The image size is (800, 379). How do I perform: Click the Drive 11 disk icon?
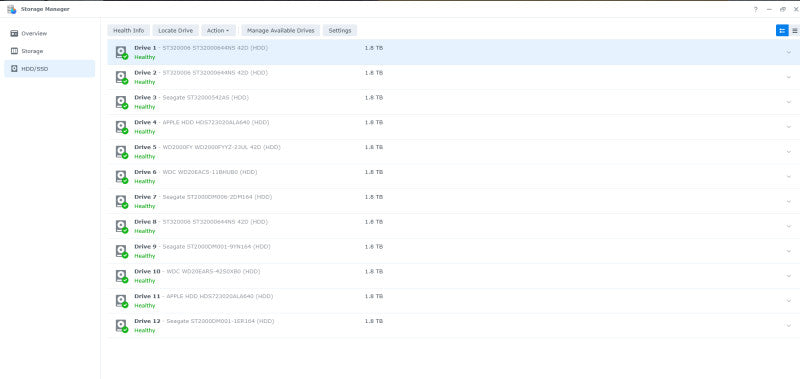[121, 301]
